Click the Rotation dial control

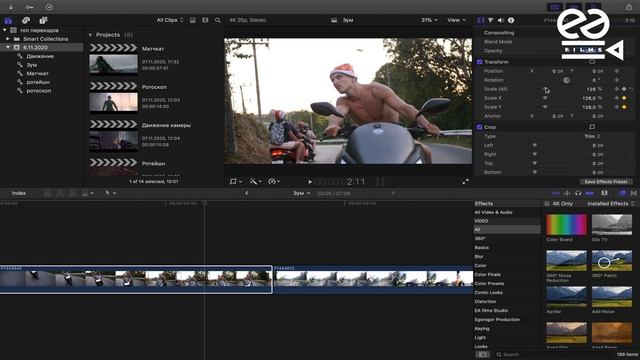(x=566, y=80)
